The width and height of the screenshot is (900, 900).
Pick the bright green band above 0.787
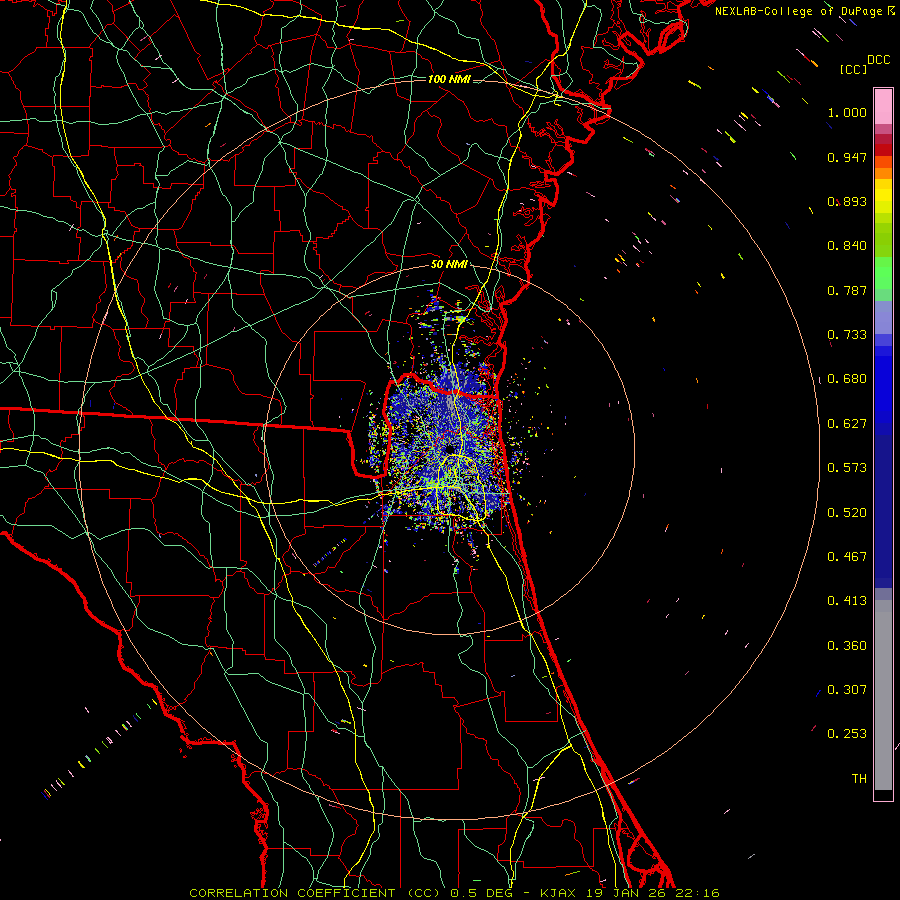click(x=883, y=273)
